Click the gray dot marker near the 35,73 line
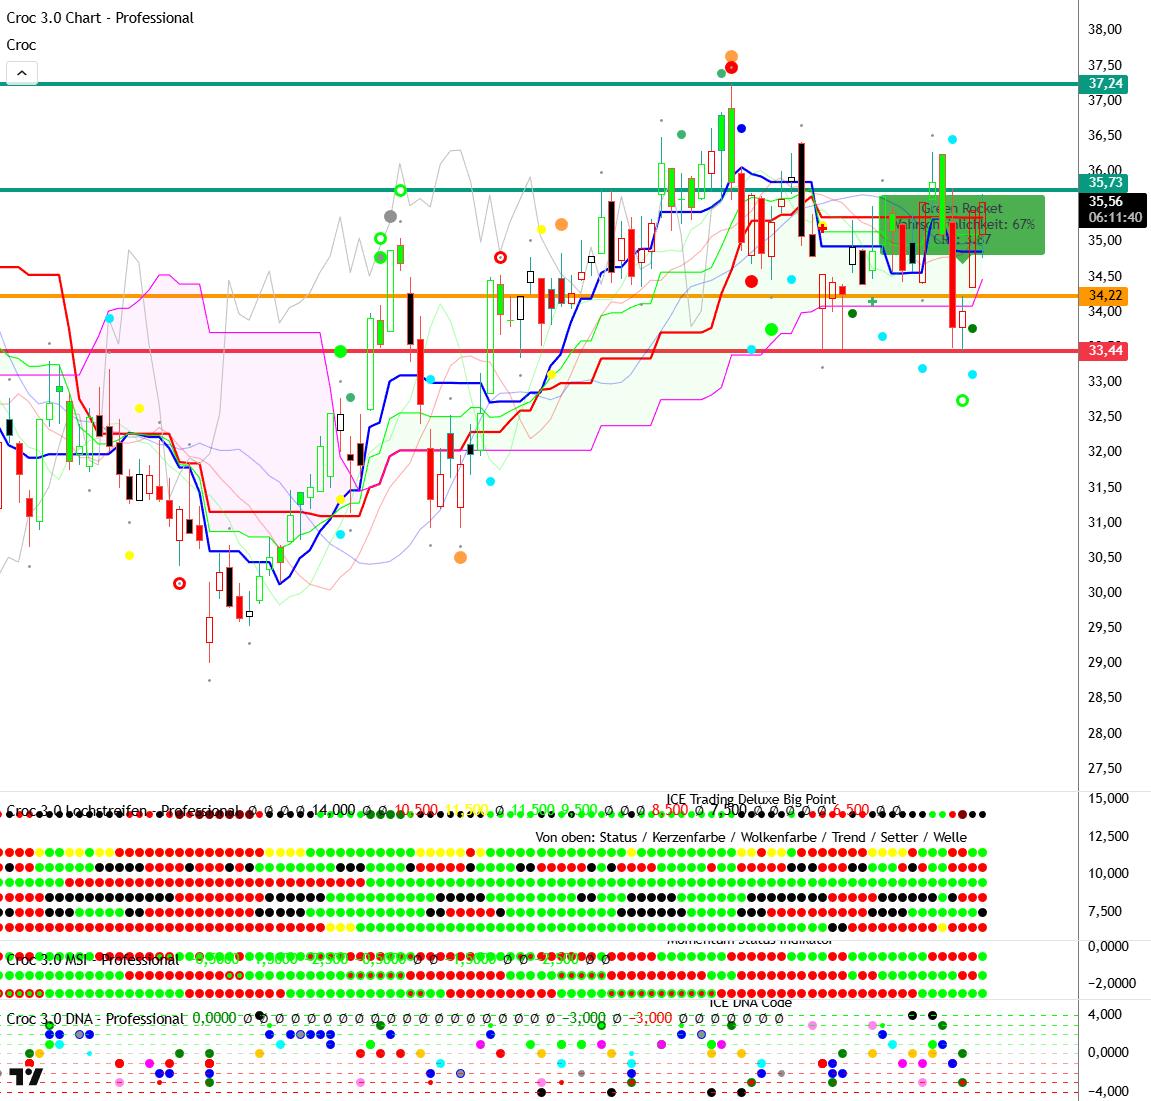This screenshot has width=1151, height=1101. (x=391, y=216)
